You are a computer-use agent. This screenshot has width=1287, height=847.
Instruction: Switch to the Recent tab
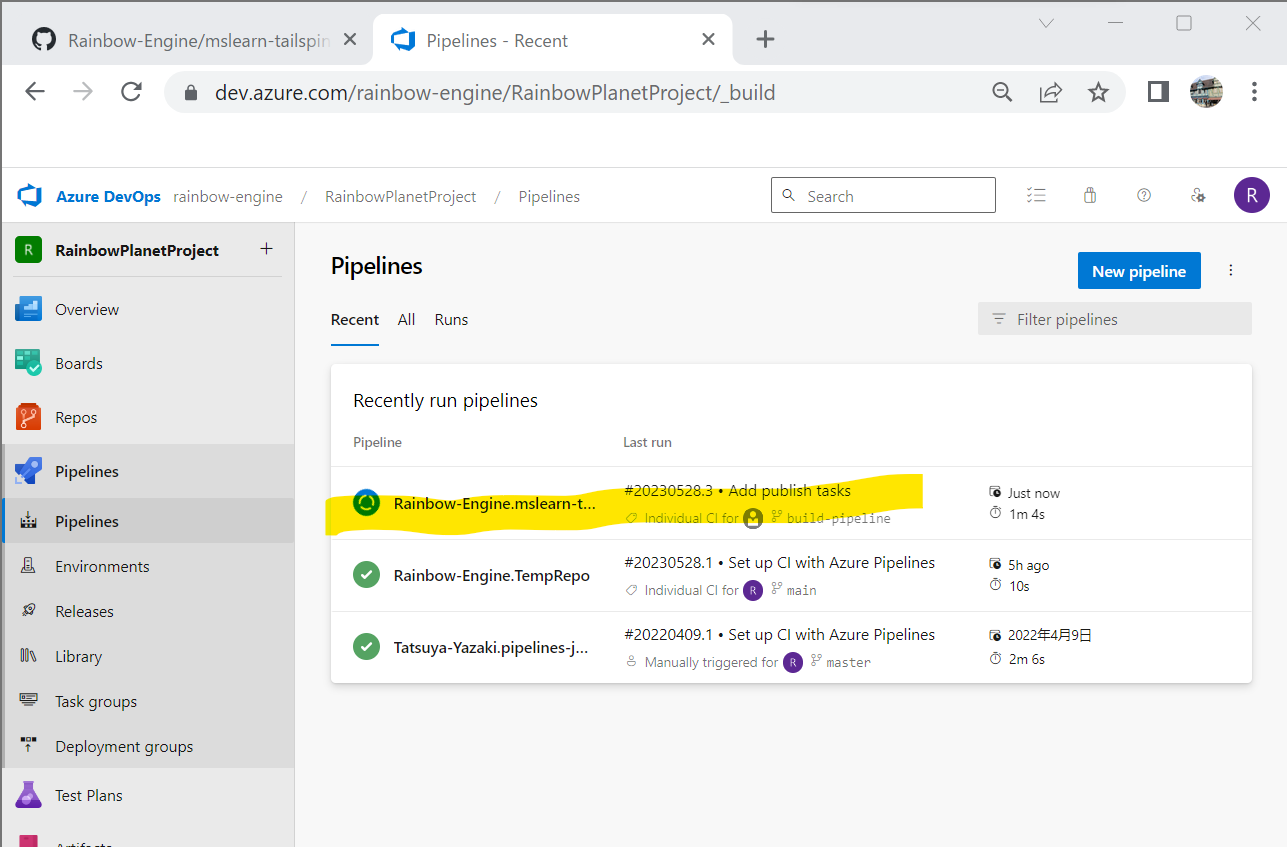pyautogui.click(x=355, y=320)
